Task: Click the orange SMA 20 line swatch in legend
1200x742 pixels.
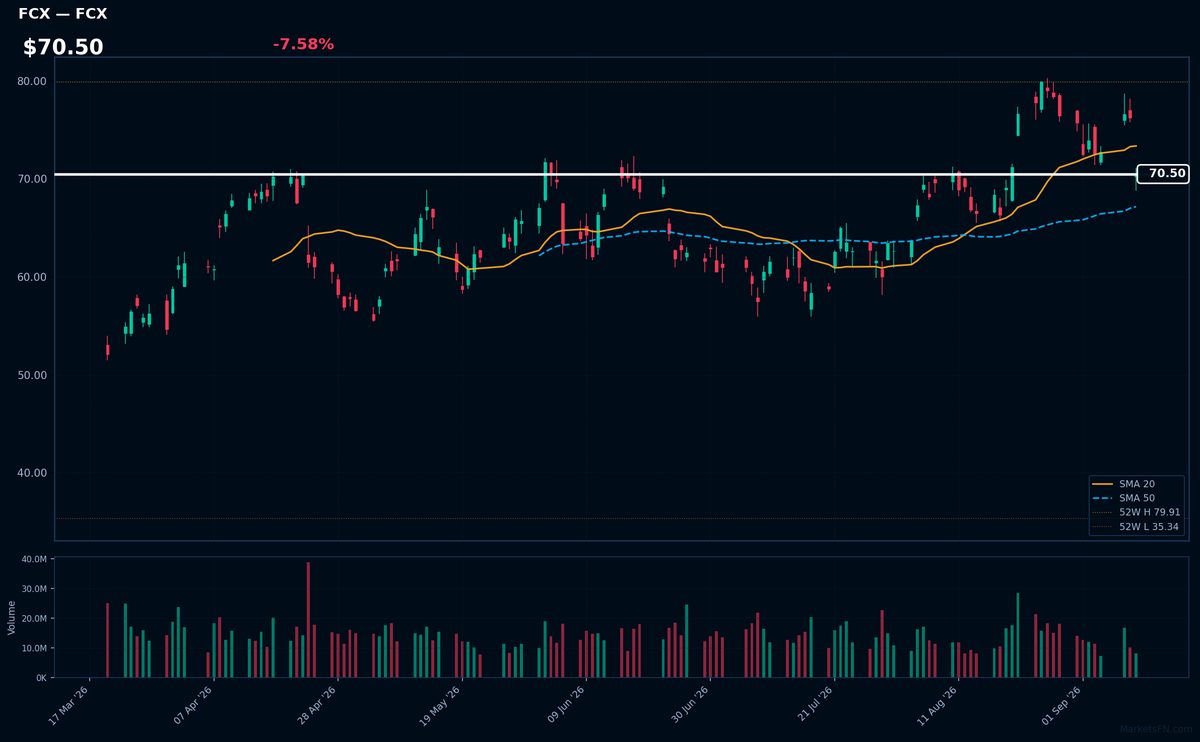Action: 1103,484
